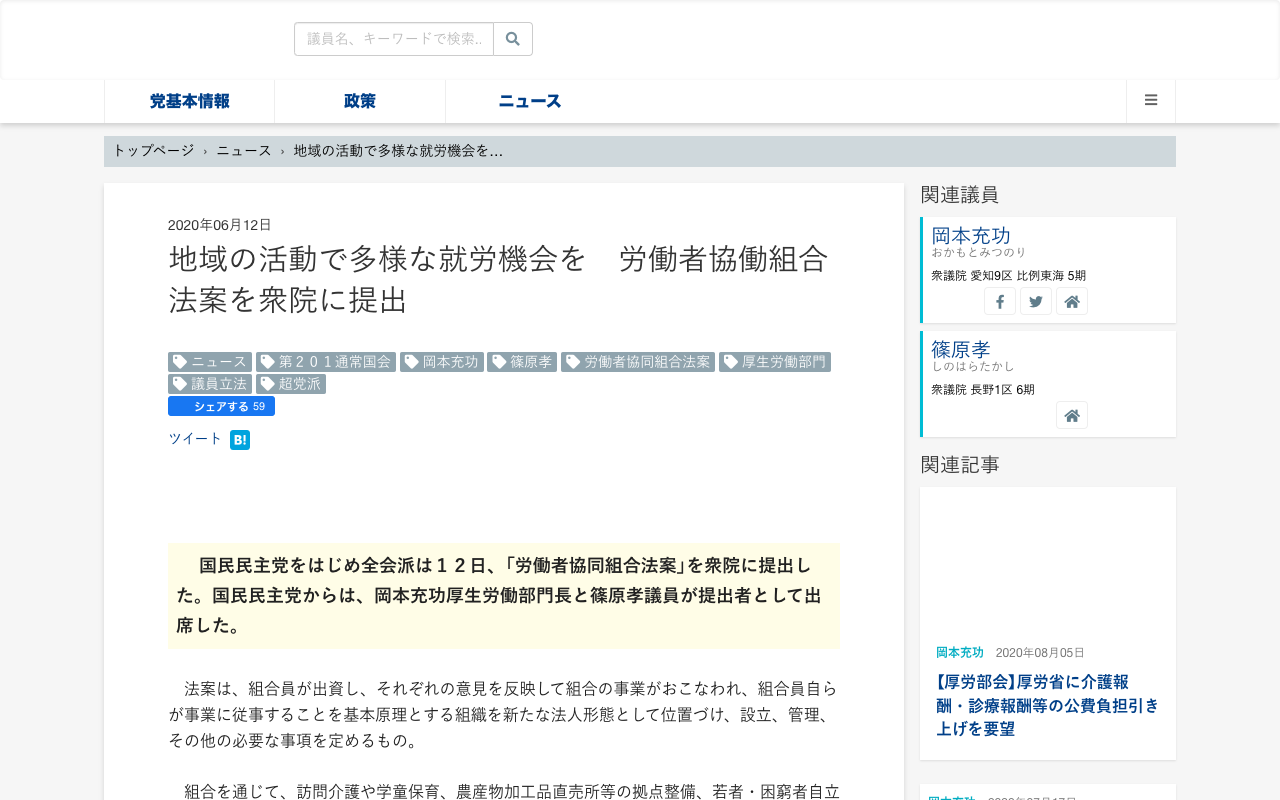
Task: Go to トップページ breadcrumb
Action: click(153, 150)
